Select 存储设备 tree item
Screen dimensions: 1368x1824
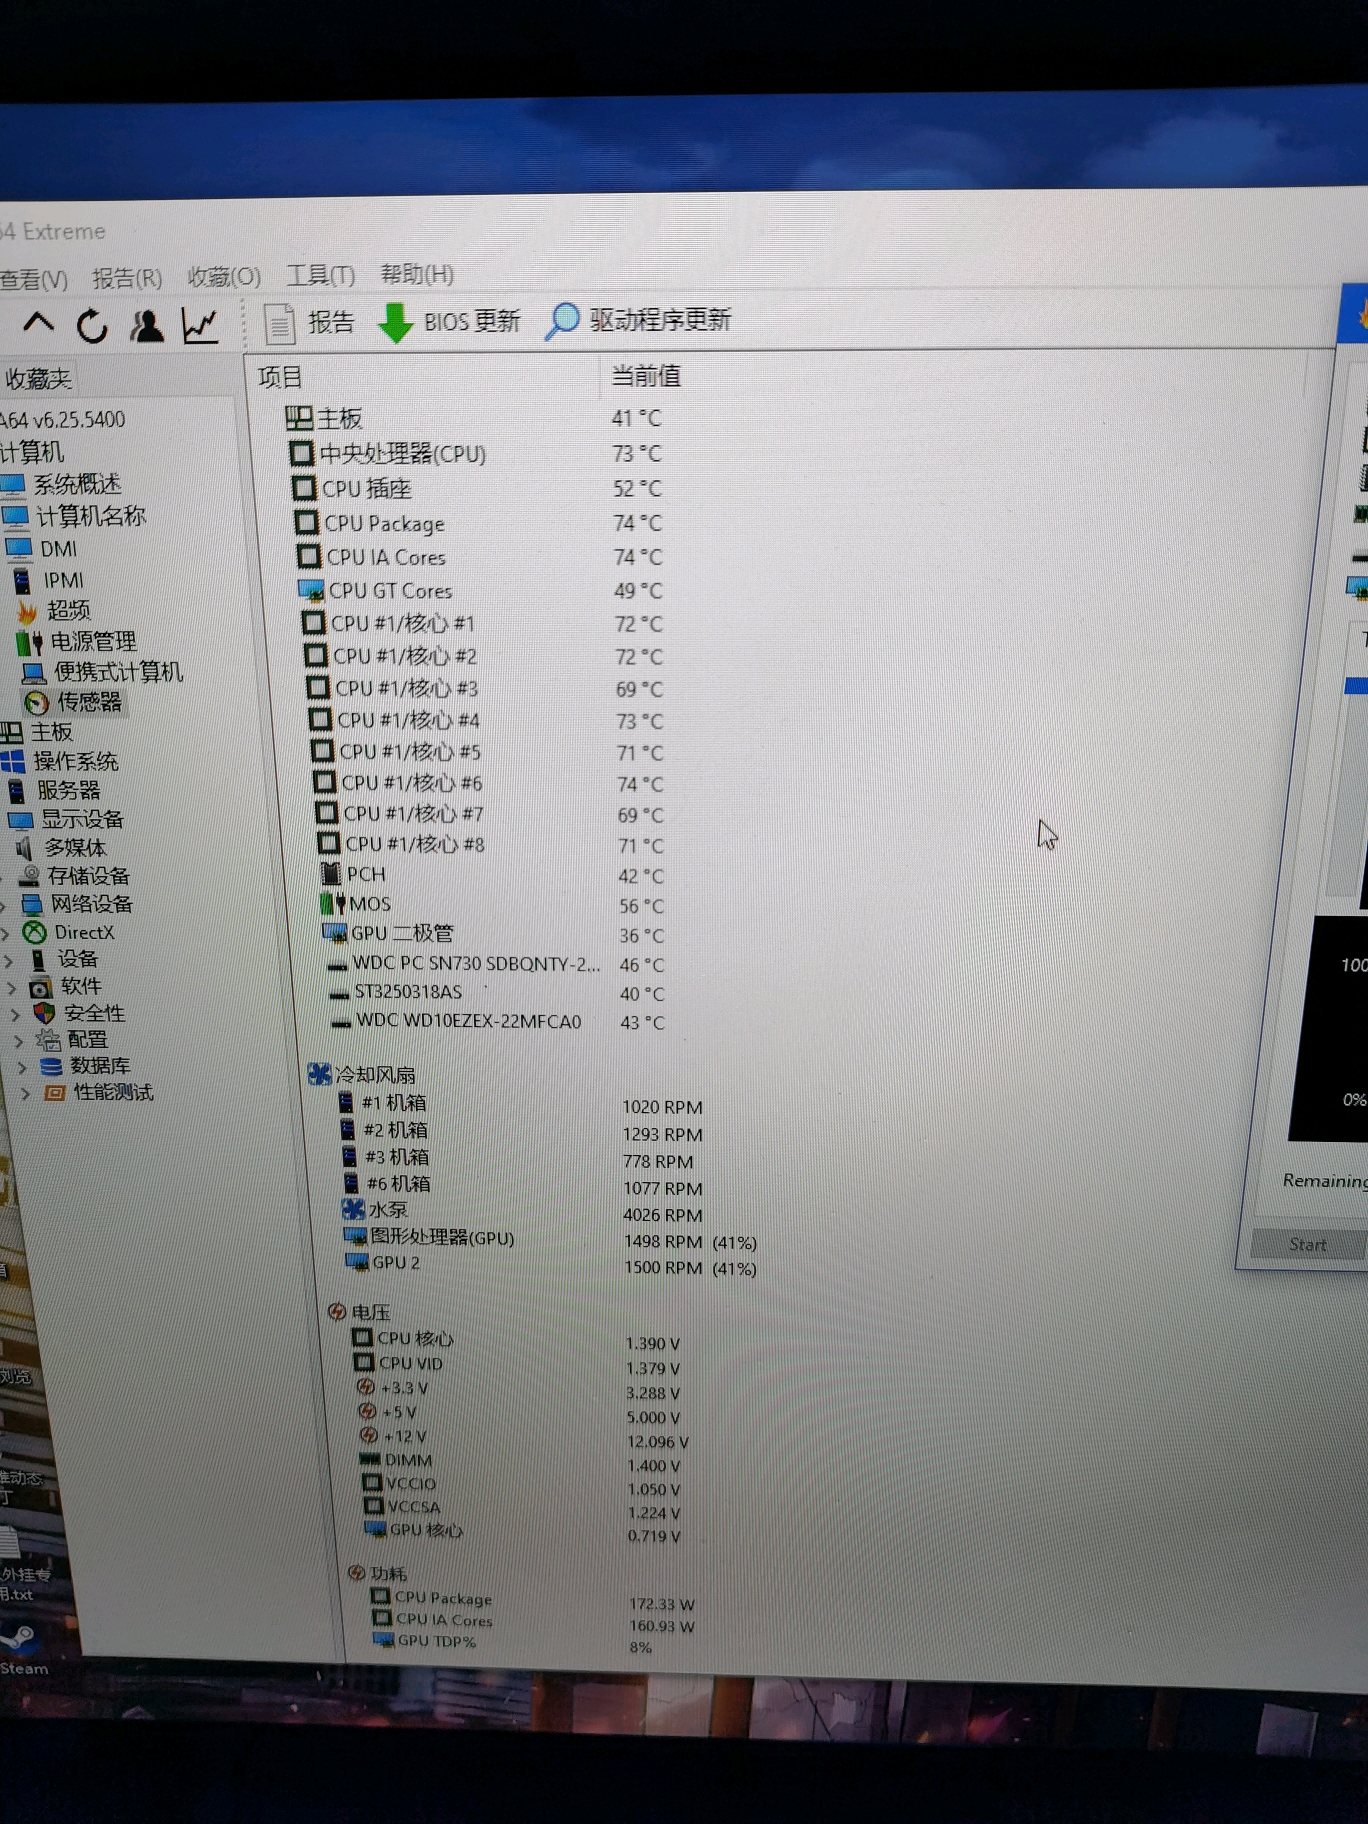76,876
